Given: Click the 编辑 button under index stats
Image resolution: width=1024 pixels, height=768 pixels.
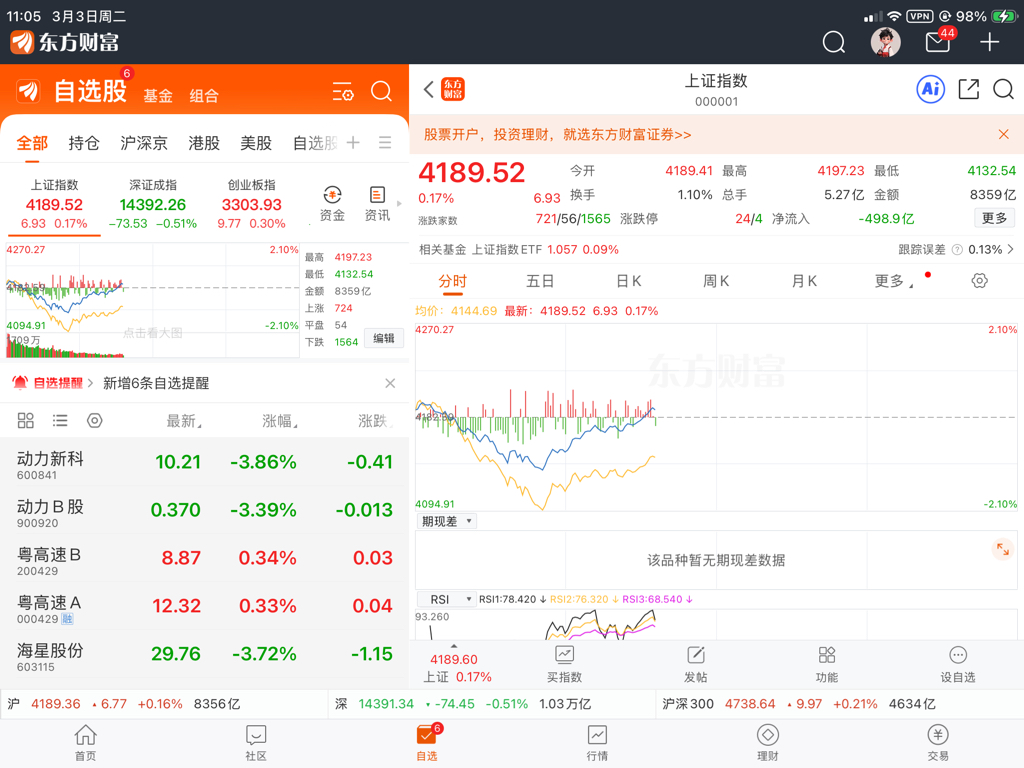Looking at the screenshot, I should click(384, 338).
